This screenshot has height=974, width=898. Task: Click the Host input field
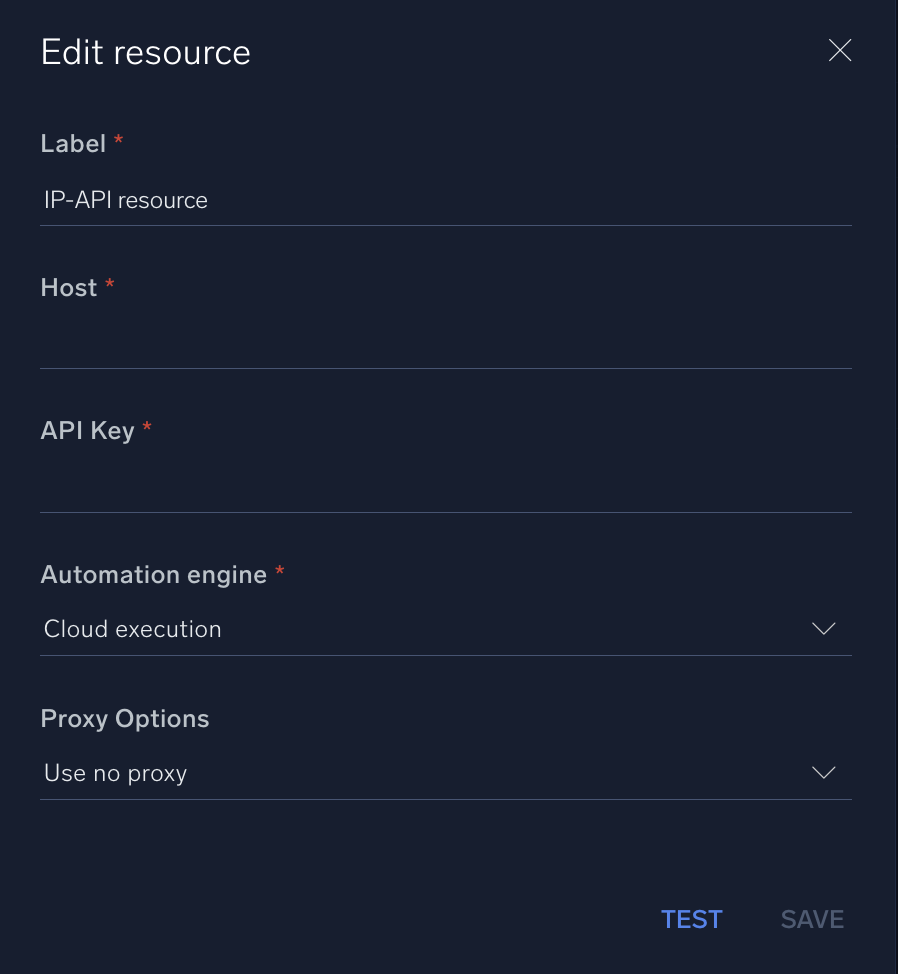click(446, 345)
